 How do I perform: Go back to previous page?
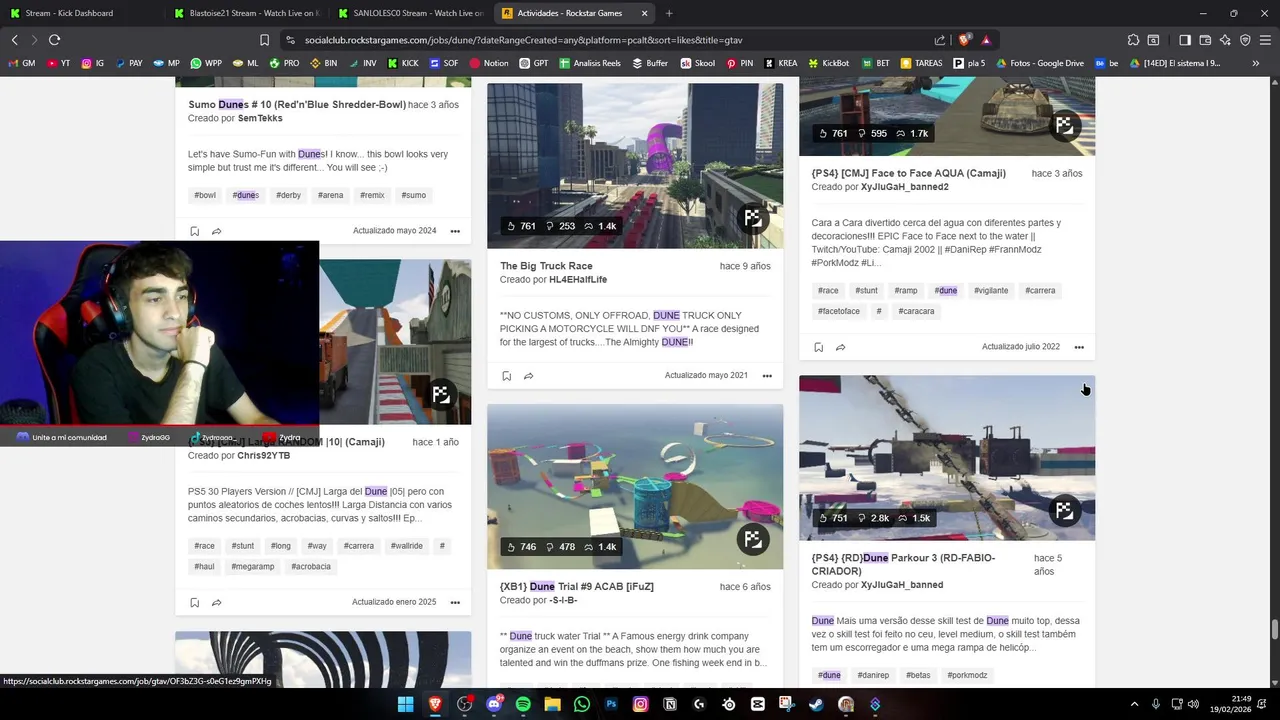point(14,39)
